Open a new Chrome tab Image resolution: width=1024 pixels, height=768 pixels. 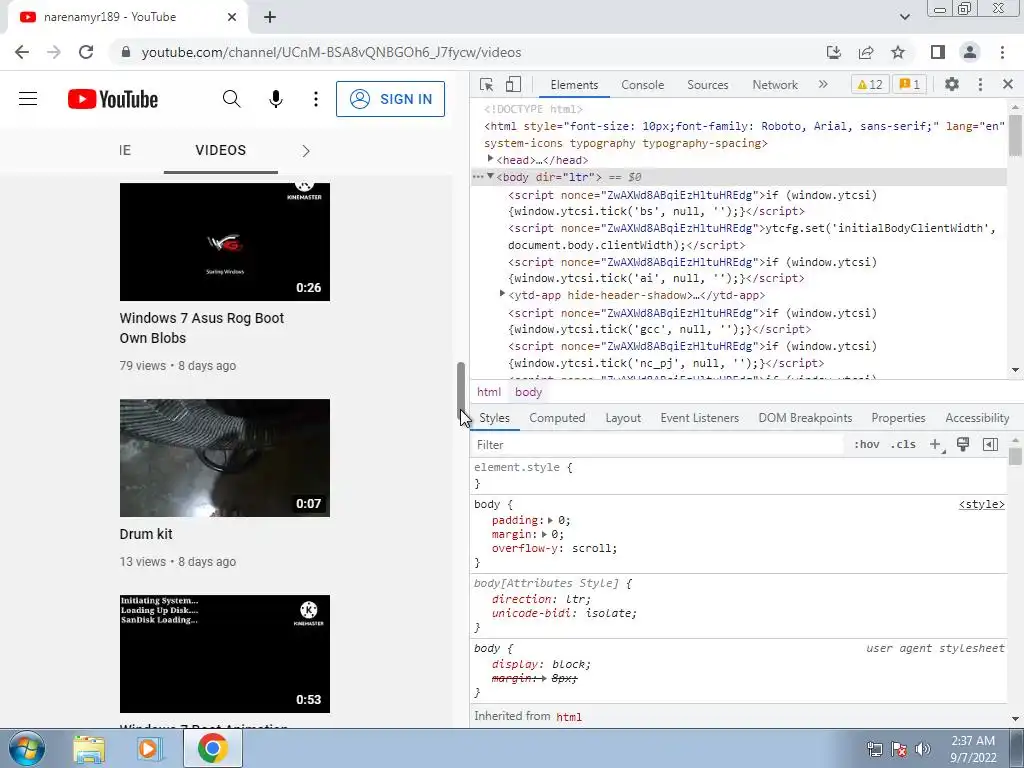[270, 17]
